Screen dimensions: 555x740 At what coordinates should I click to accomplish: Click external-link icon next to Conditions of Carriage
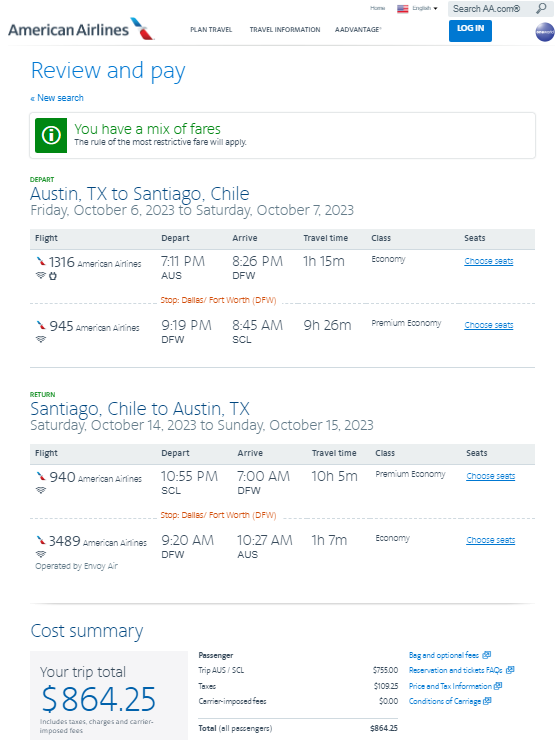488,701
